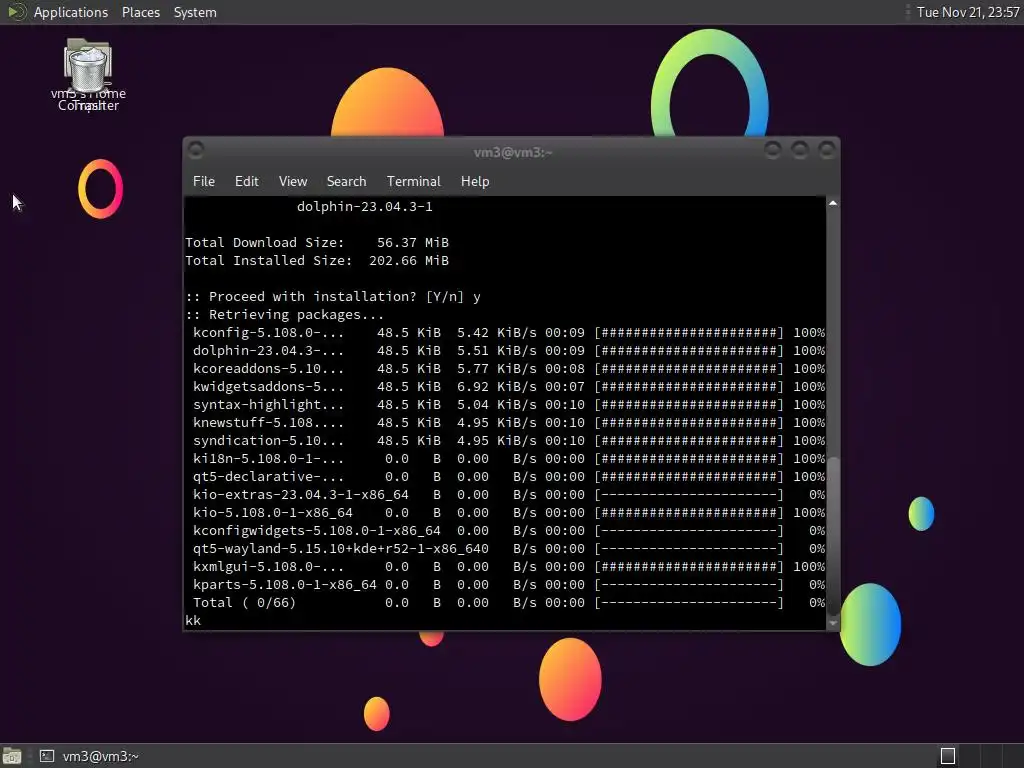Click the kconfigwidgets package row
The width and height of the screenshot is (1024, 768).
(x=509, y=531)
